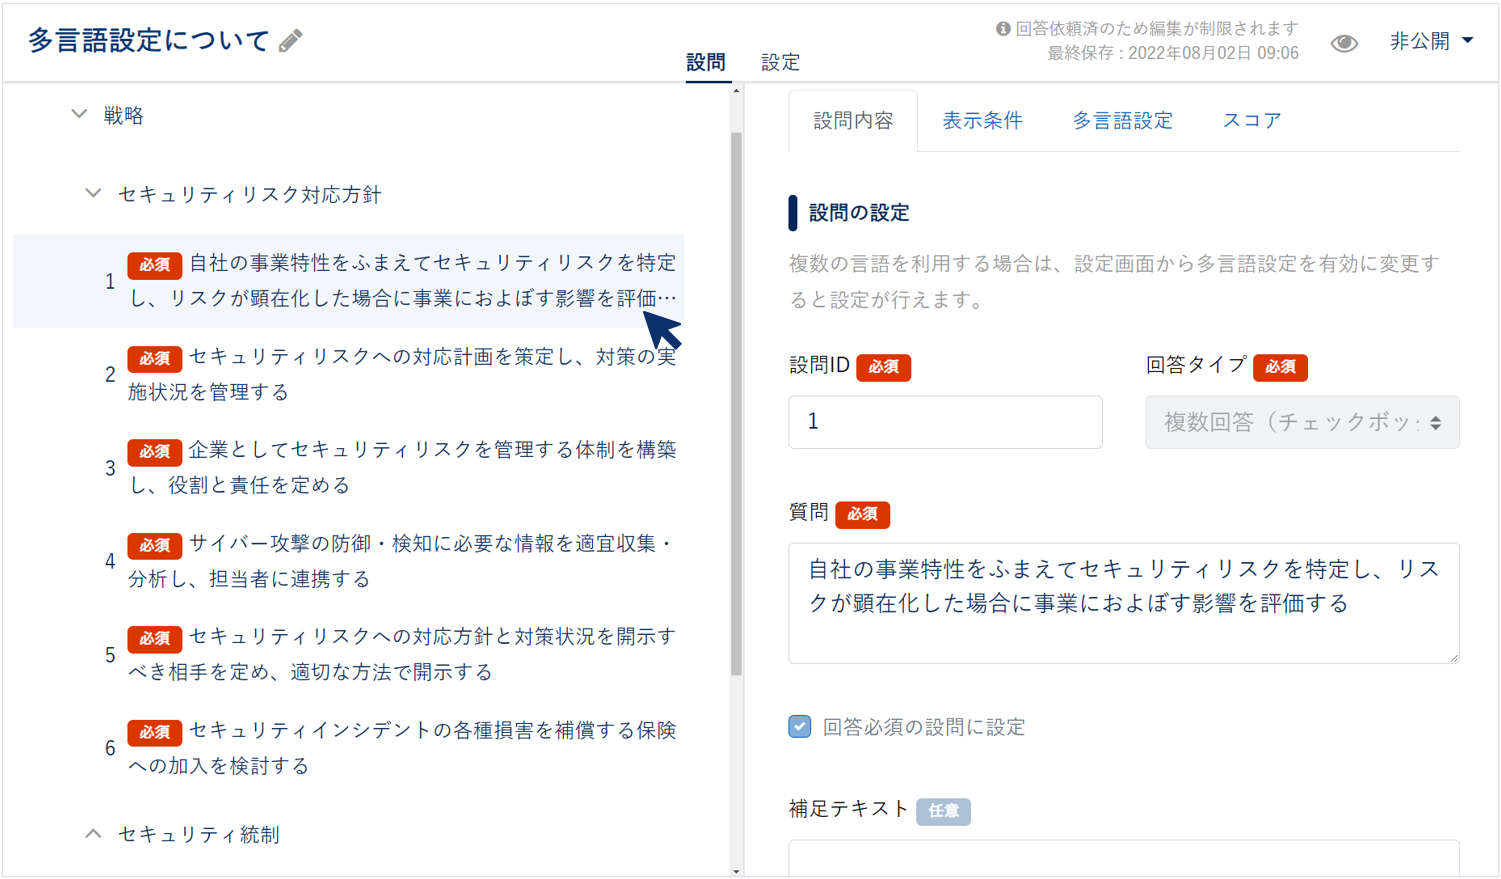Image resolution: width=1501 pixels, height=879 pixels.
Task: Switch to the 設問 top tab
Action: point(706,62)
